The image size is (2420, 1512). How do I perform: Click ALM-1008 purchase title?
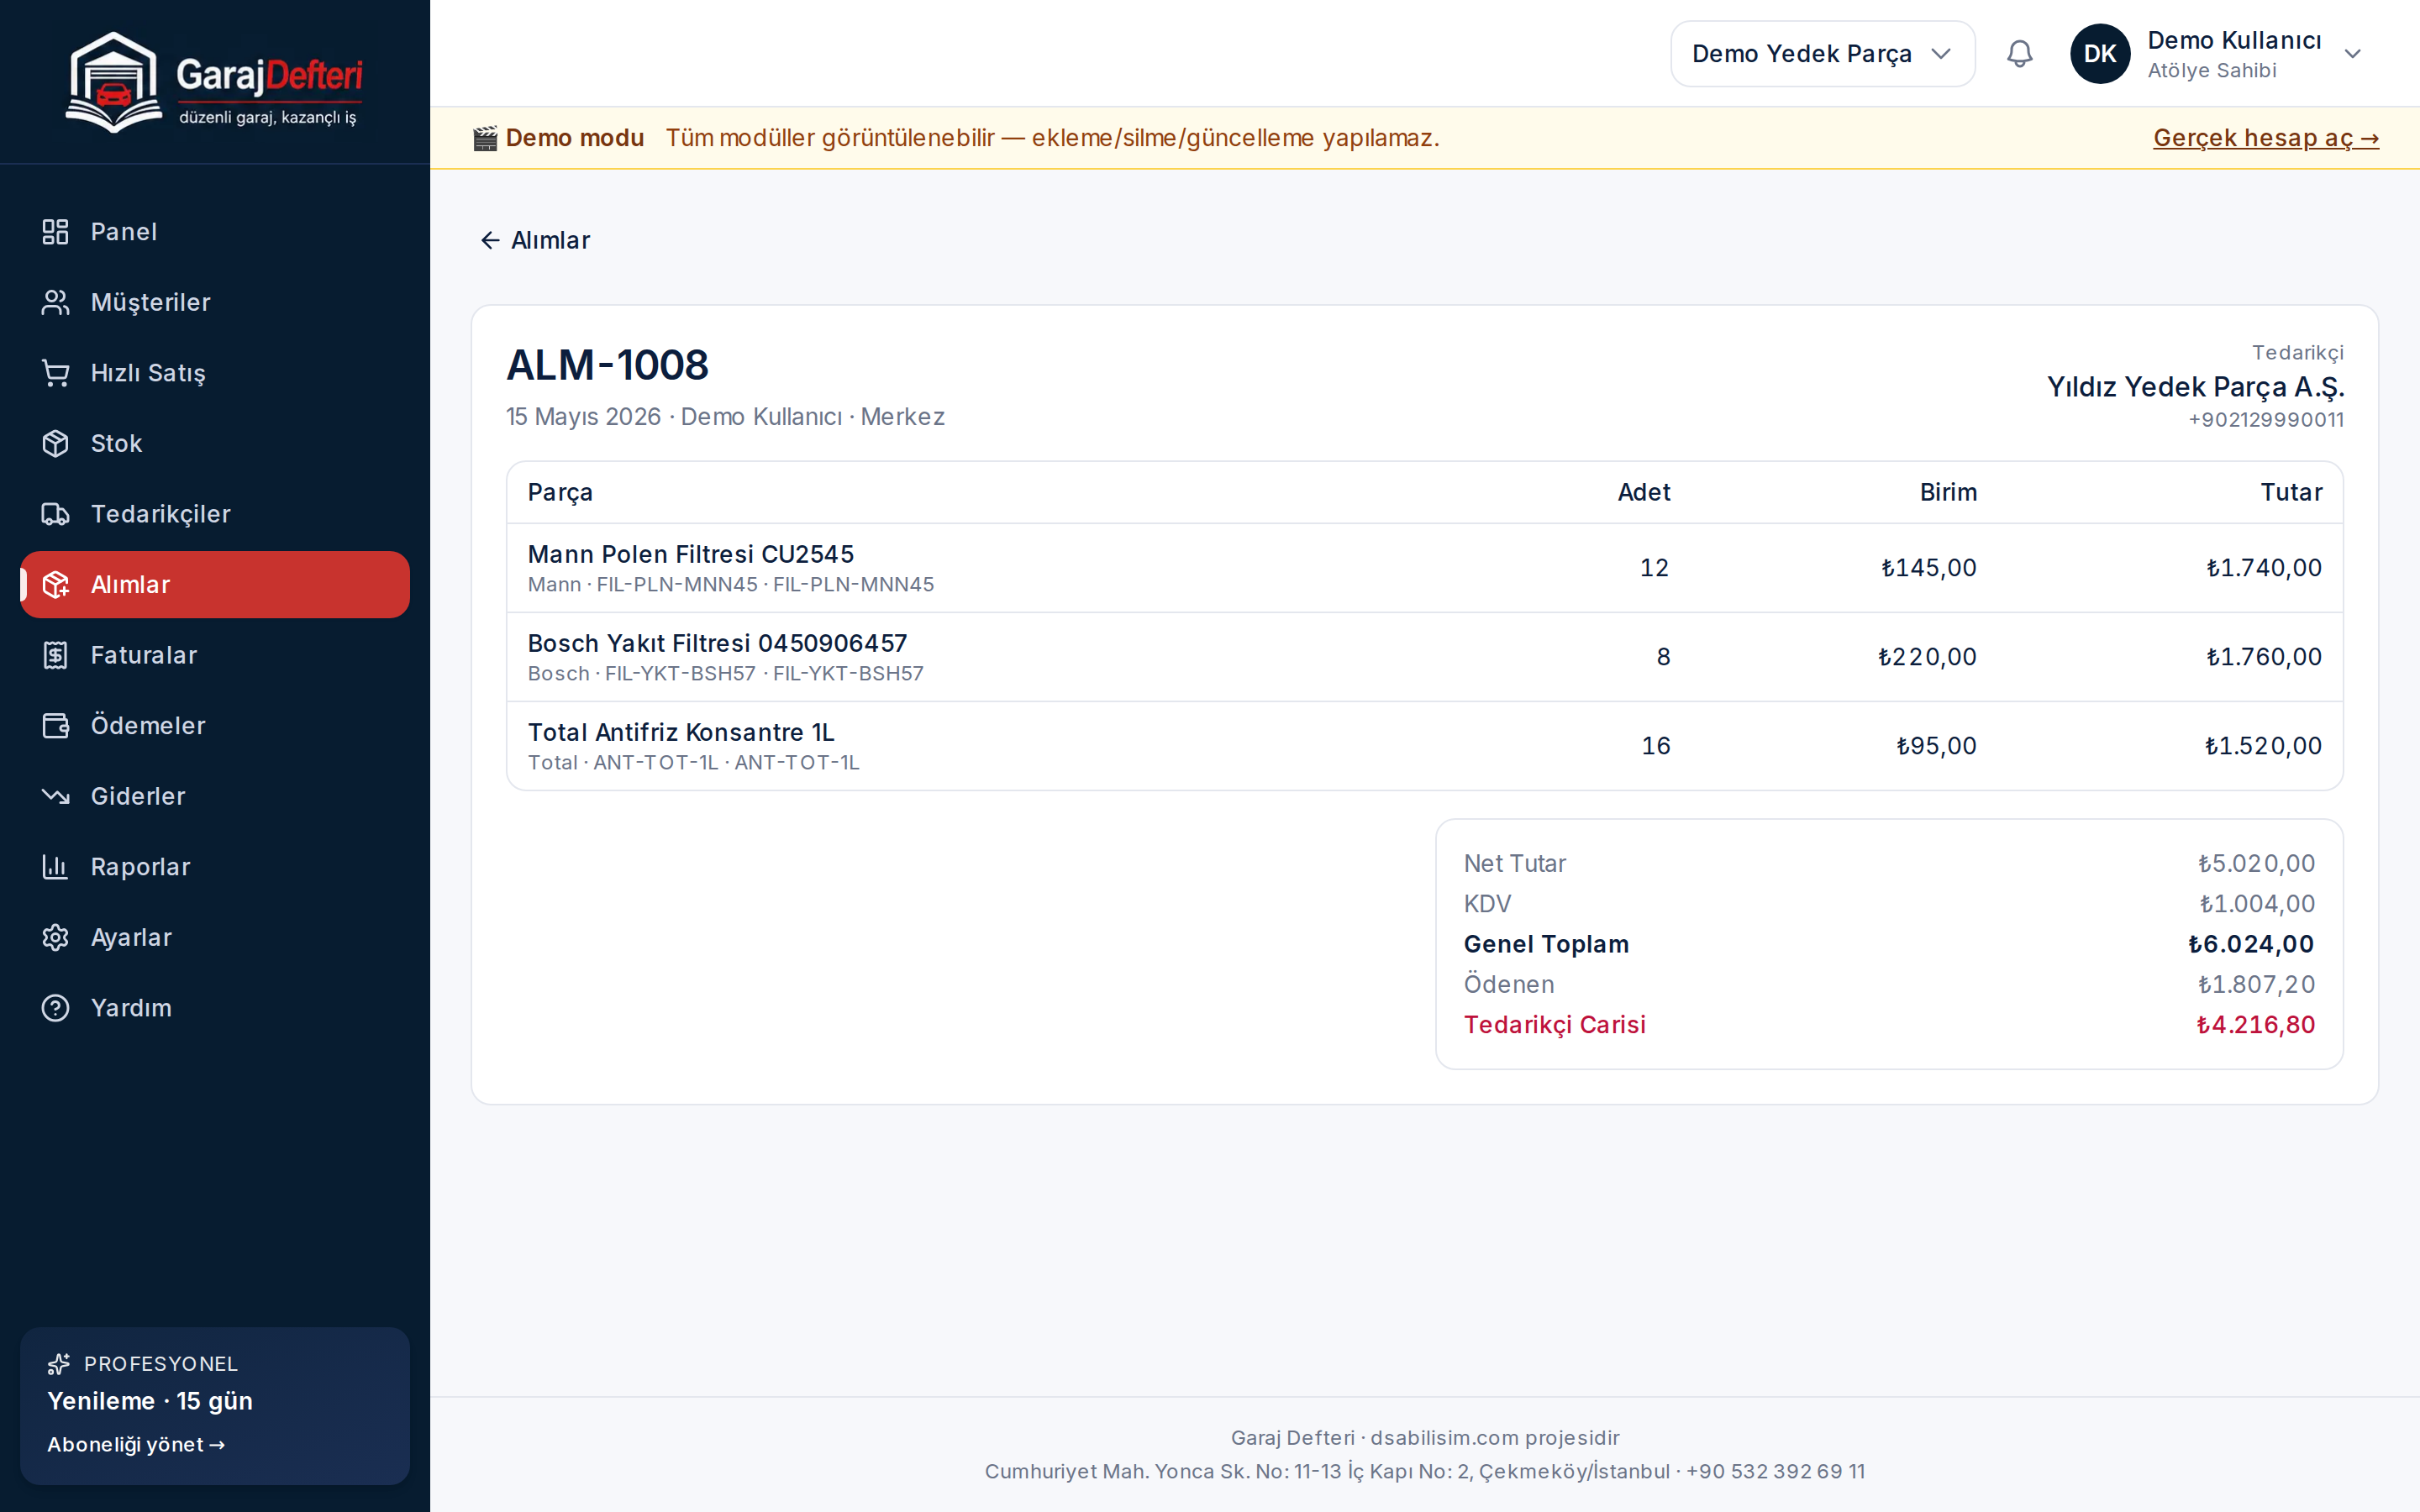tap(607, 365)
